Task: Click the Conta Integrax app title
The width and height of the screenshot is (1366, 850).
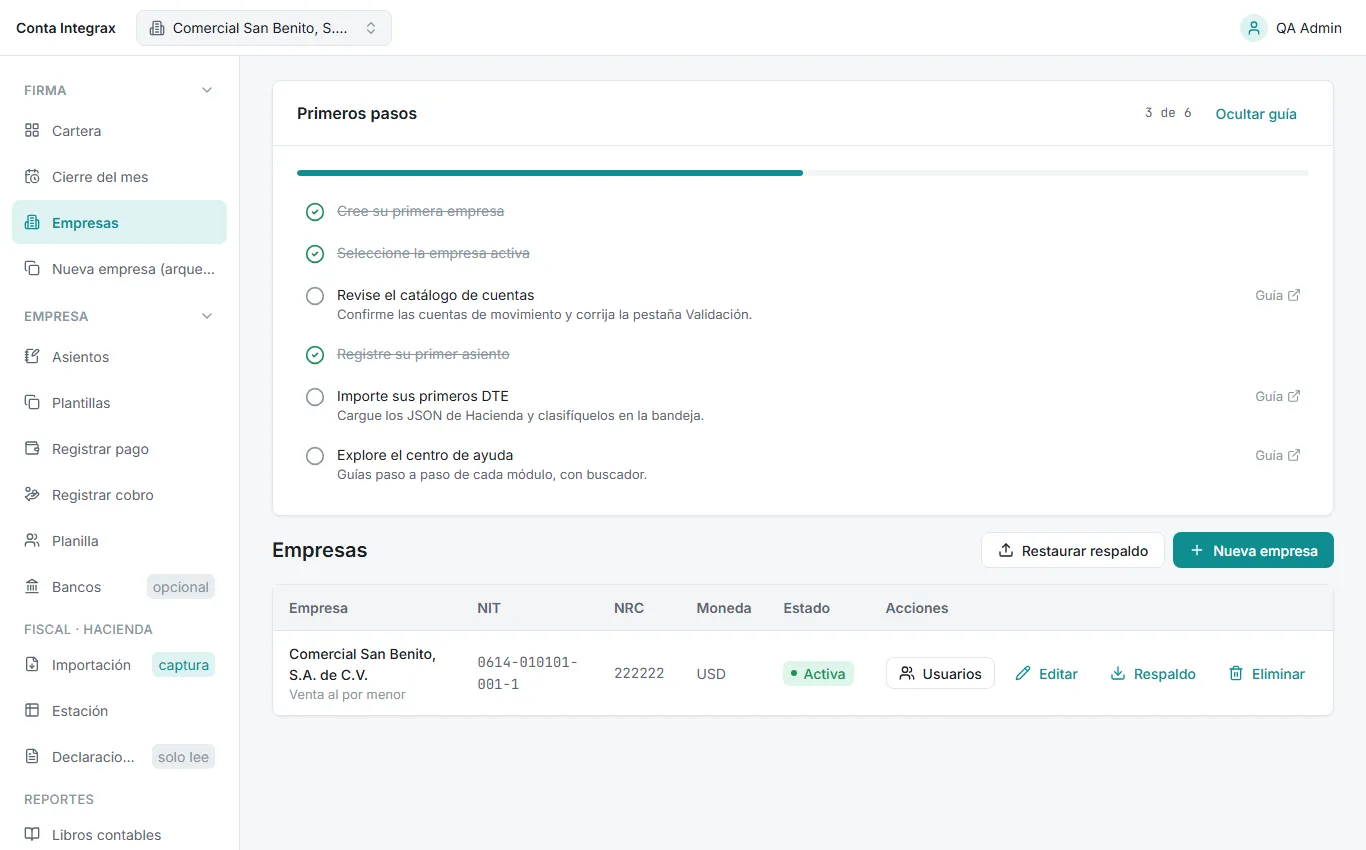Action: (x=66, y=28)
